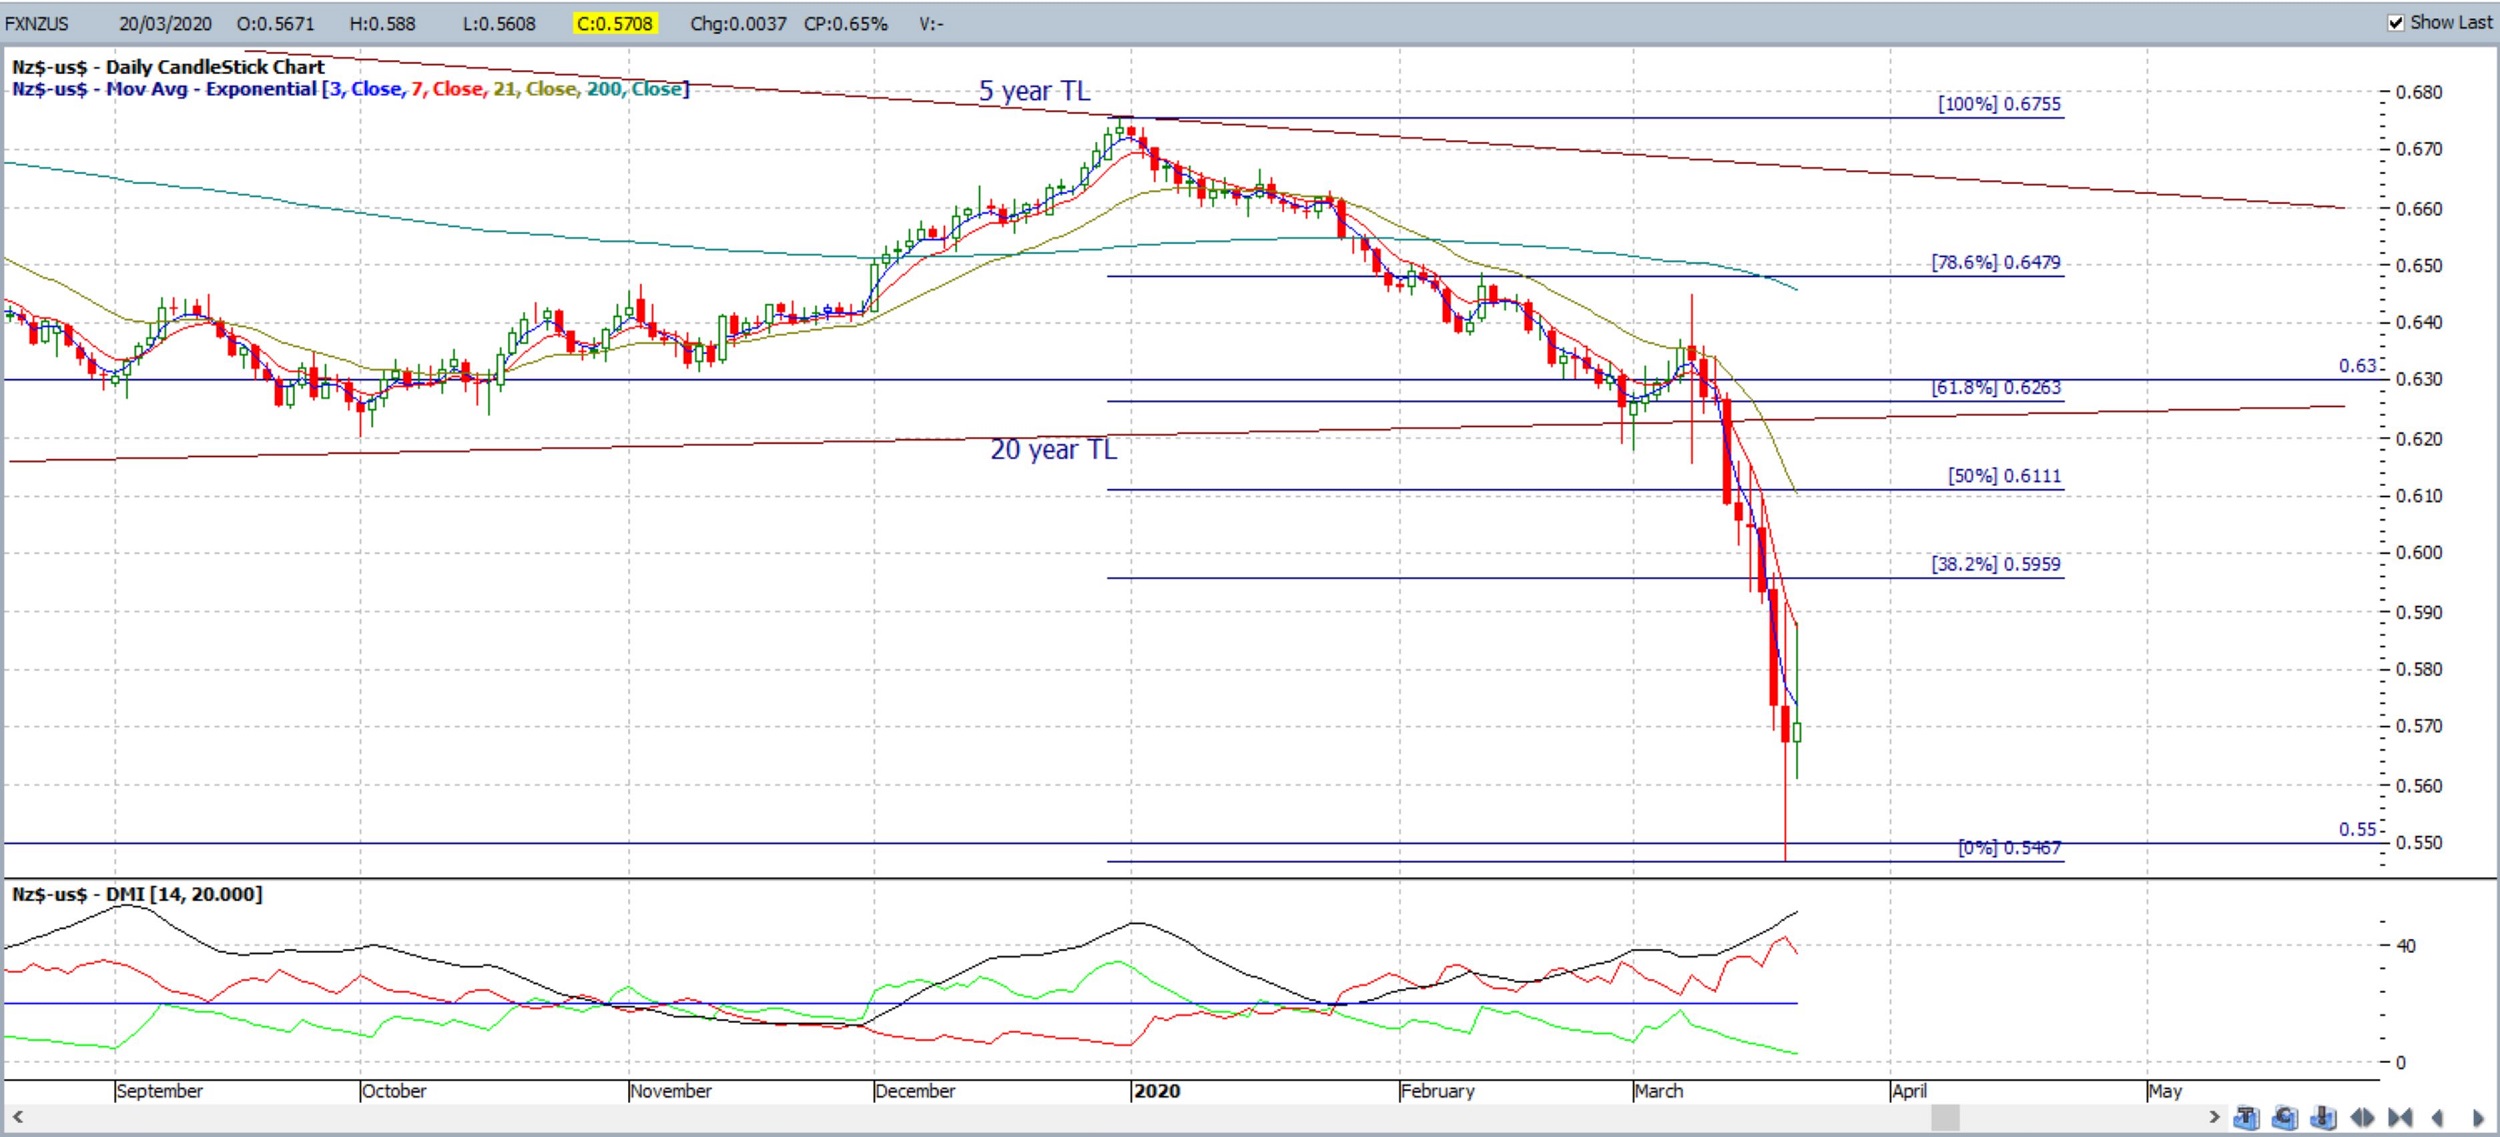Click the [100%] 0.6755 Fibonacci label

click(1999, 104)
